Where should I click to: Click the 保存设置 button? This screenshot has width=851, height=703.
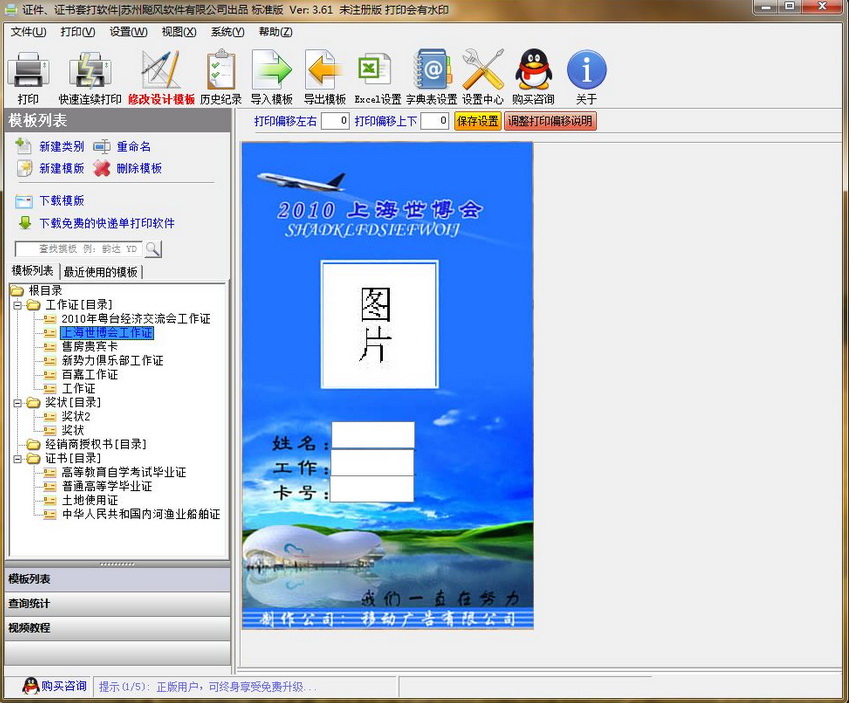478,121
